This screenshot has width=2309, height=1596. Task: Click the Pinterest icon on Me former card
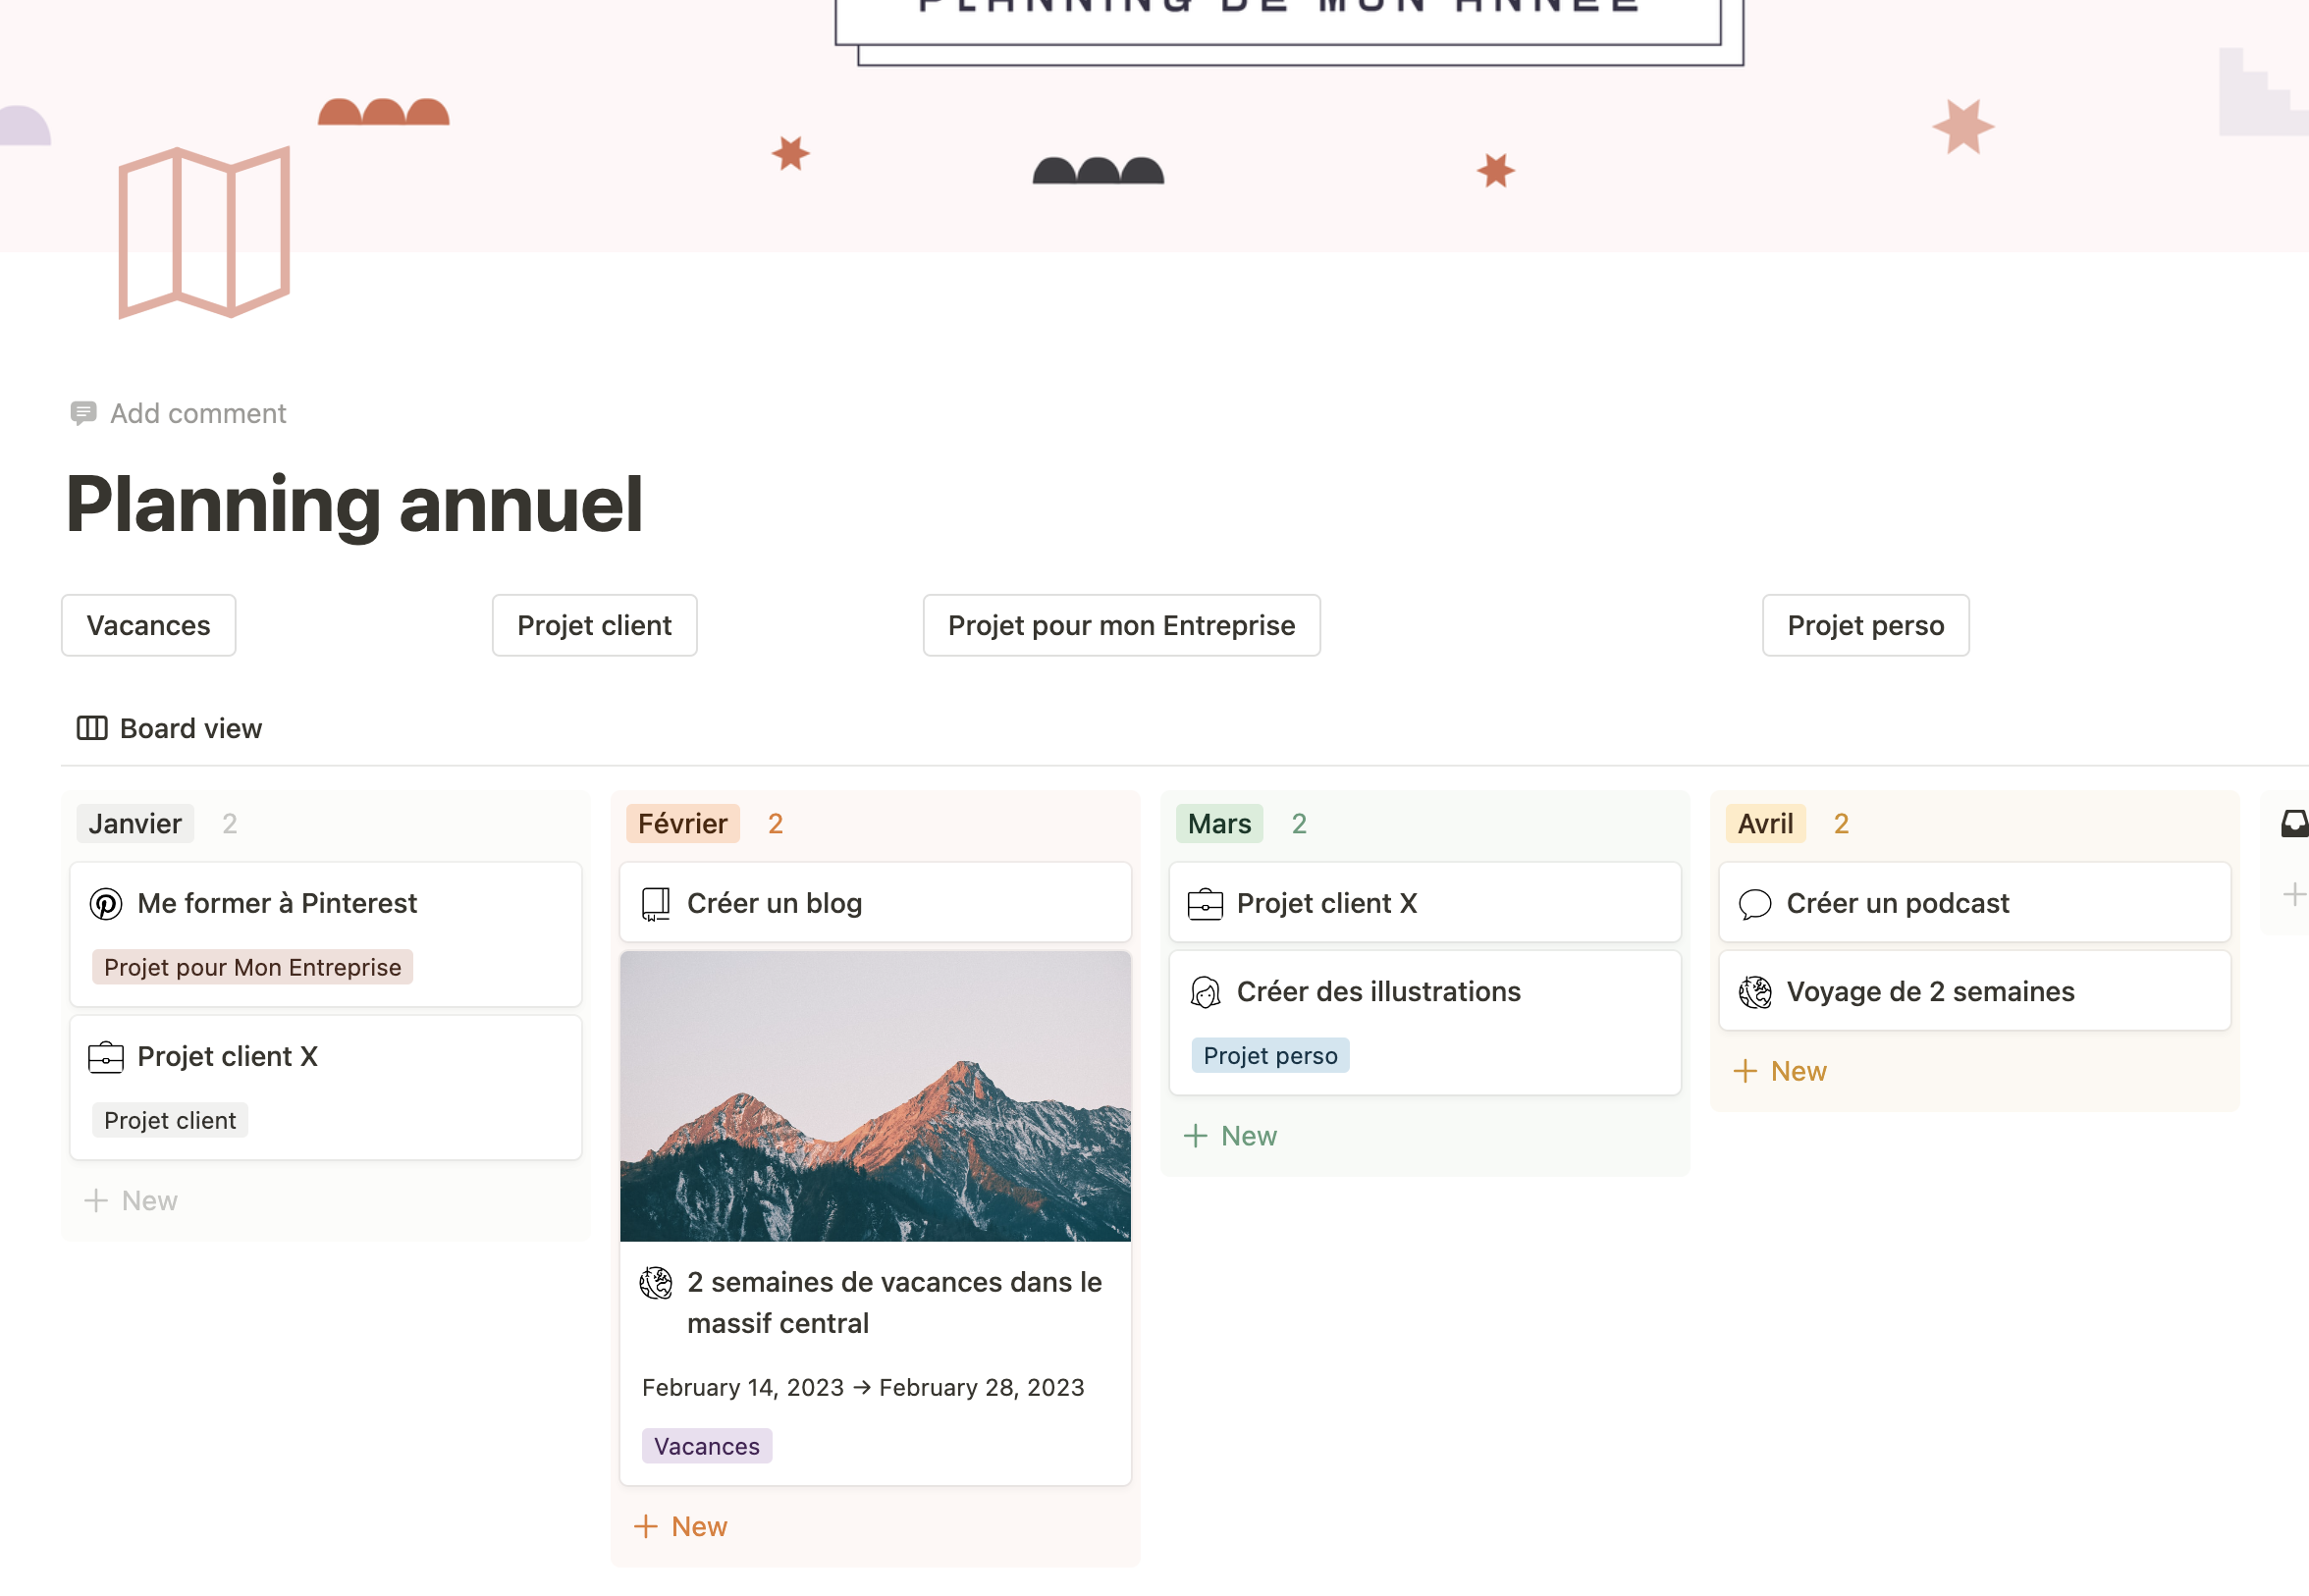pos(106,904)
